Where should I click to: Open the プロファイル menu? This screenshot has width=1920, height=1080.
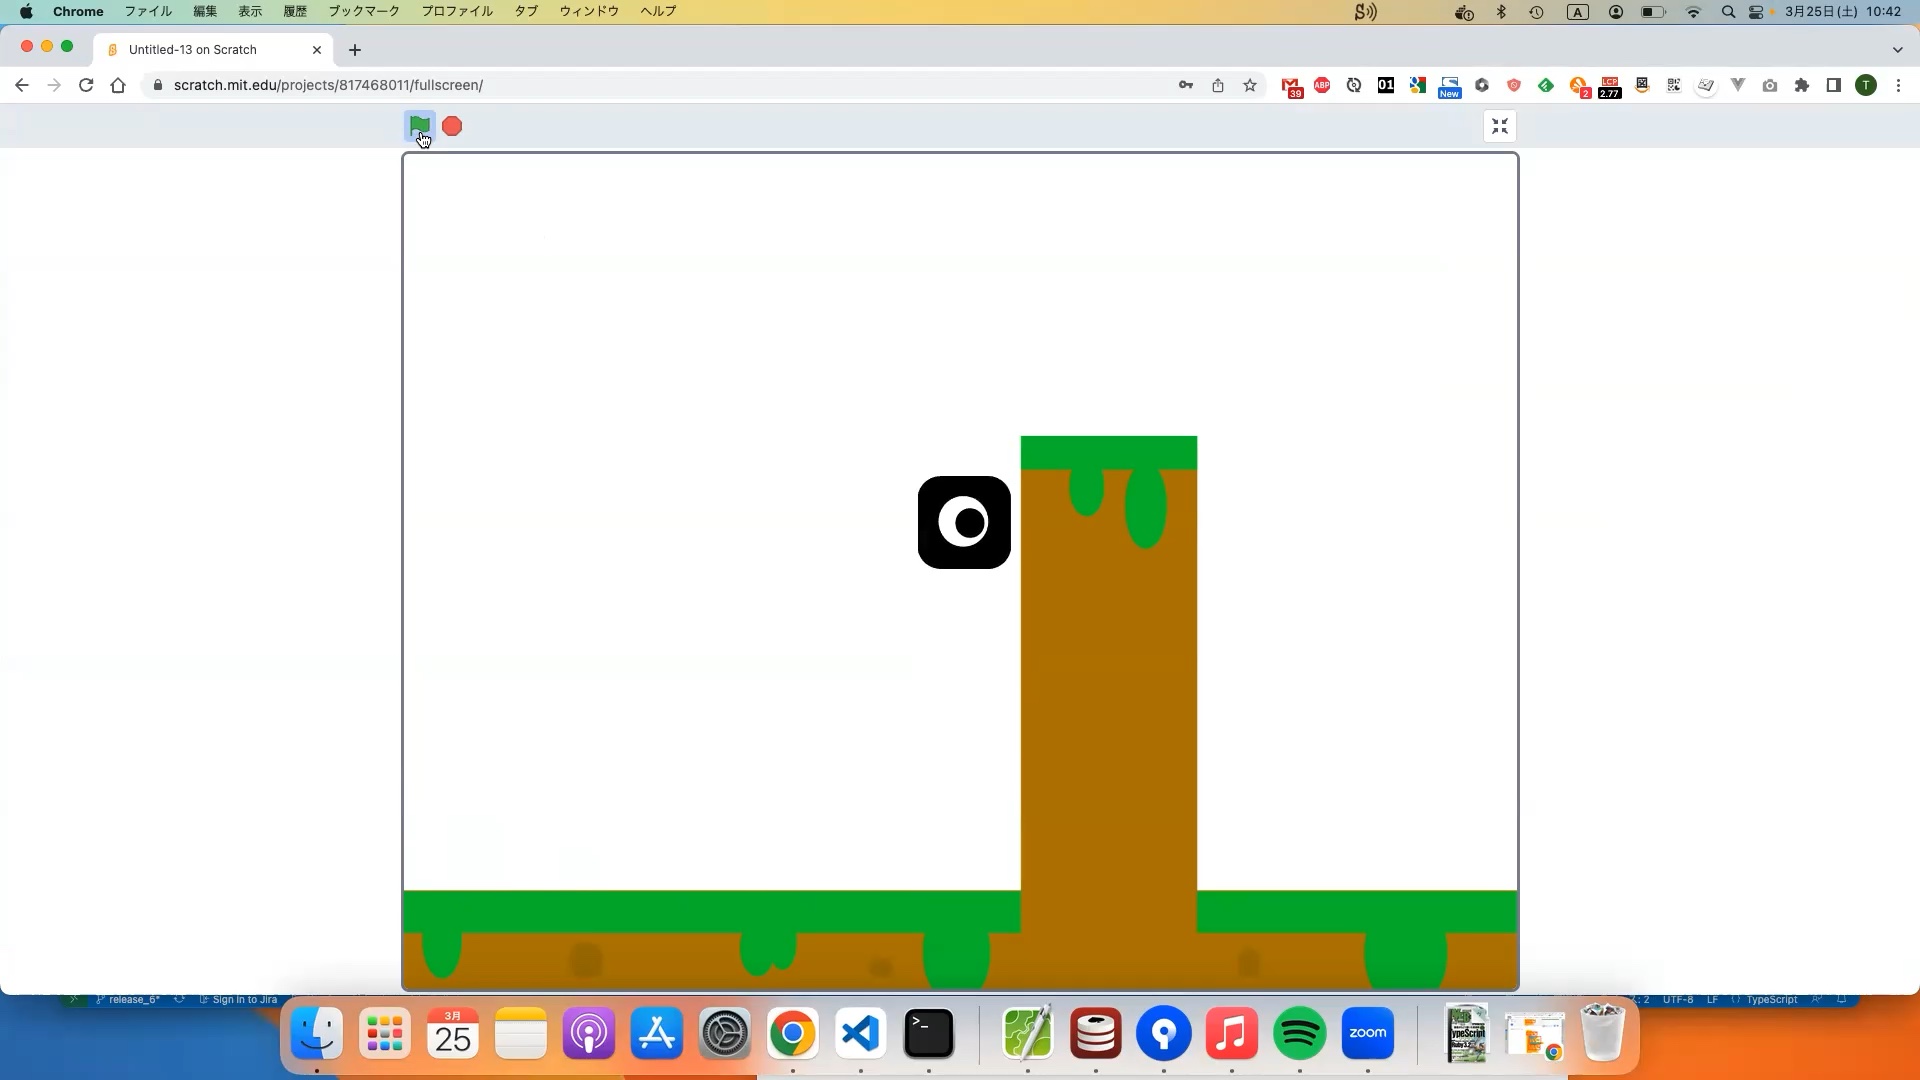pos(457,11)
